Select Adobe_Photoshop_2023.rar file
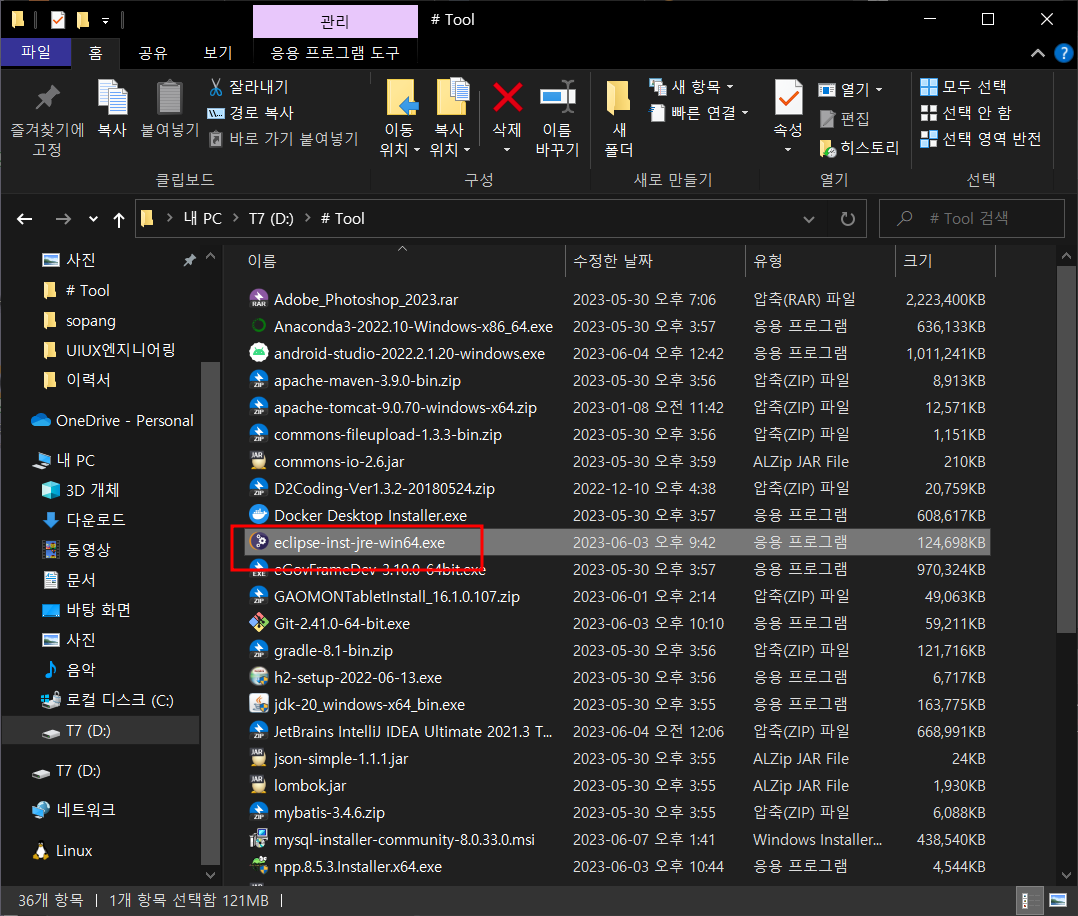The width and height of the screenshot is (1078, 916). 366,300
